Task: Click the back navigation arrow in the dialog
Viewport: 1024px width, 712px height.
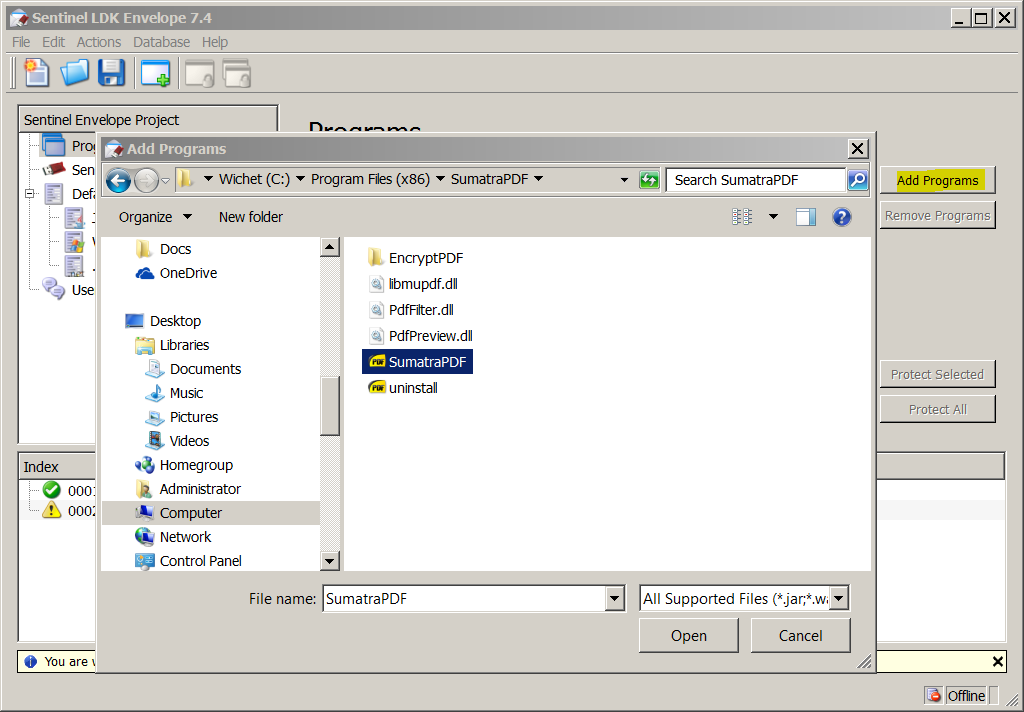Action: click(x=118, y=180)
